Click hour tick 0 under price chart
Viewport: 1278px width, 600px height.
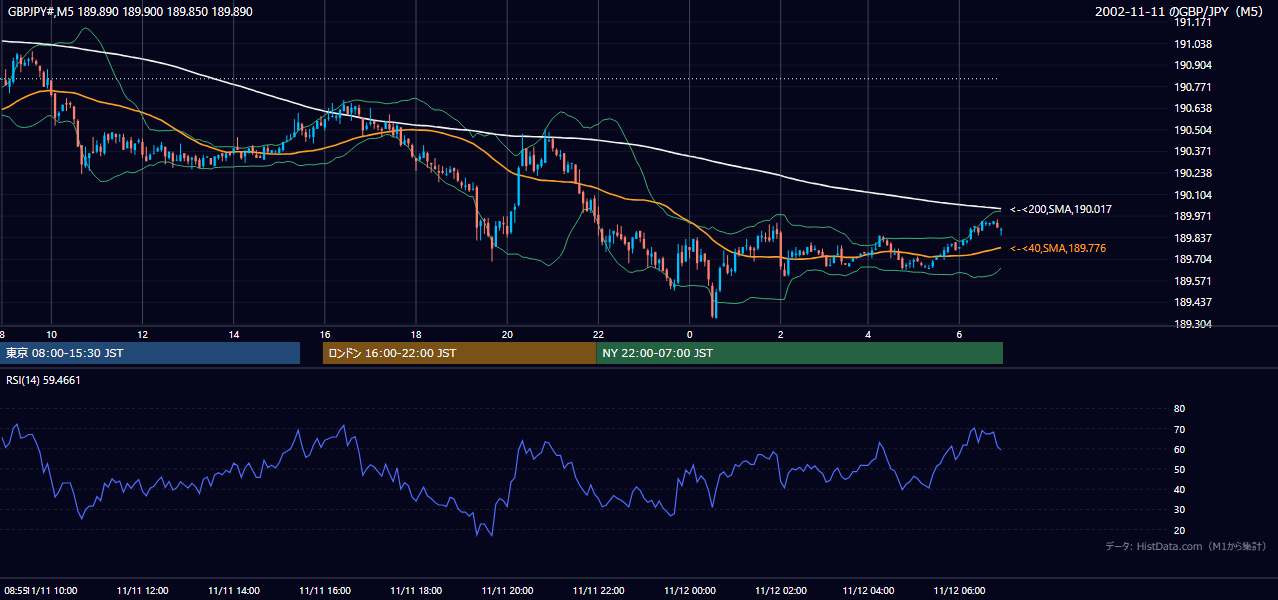690,334
